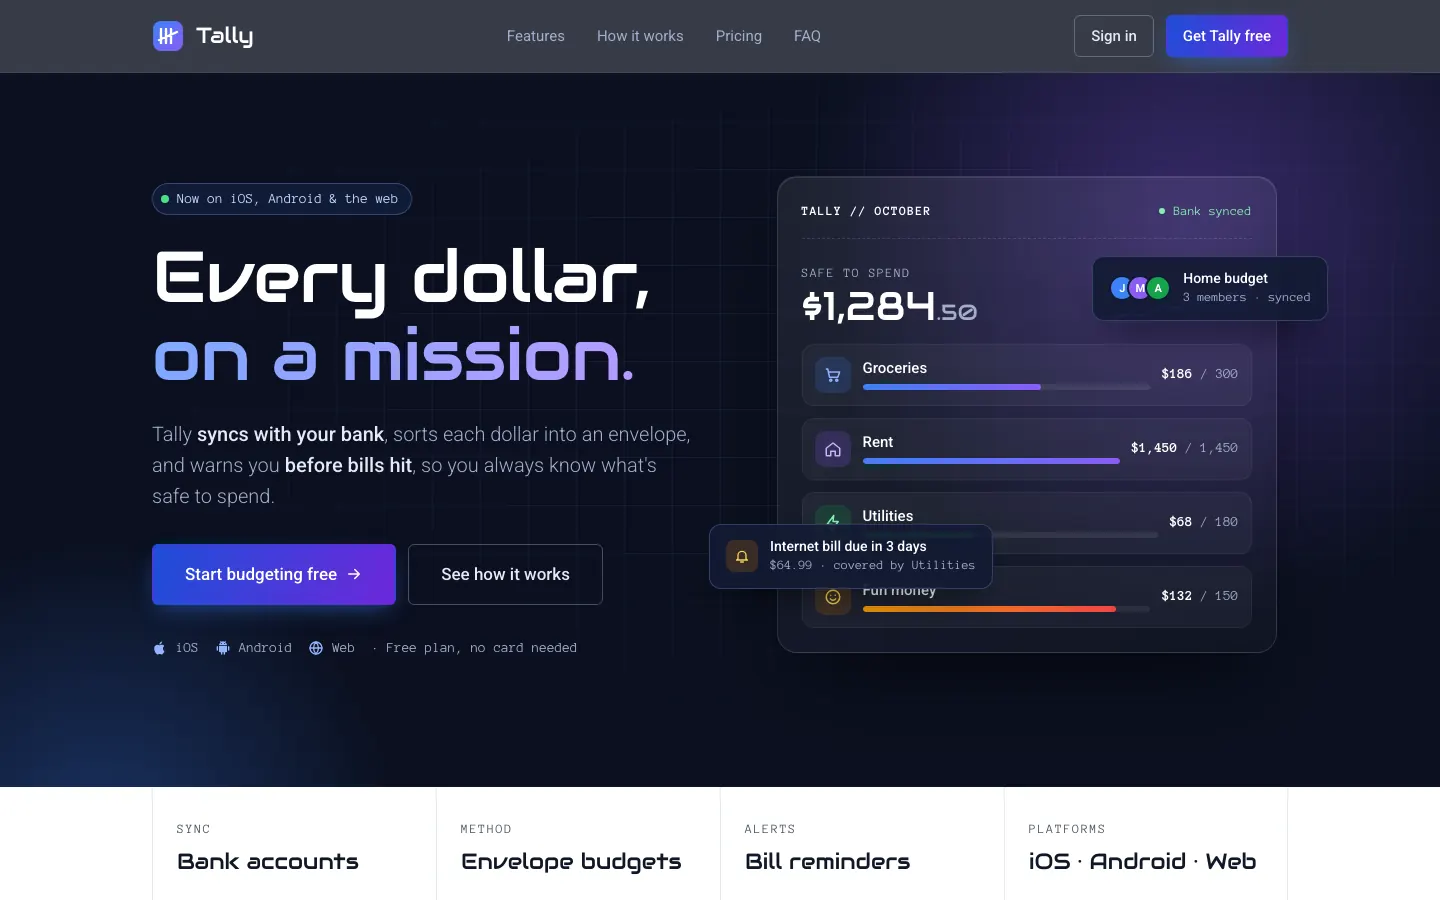Click the Bank accounts heading

click(268, 861)
